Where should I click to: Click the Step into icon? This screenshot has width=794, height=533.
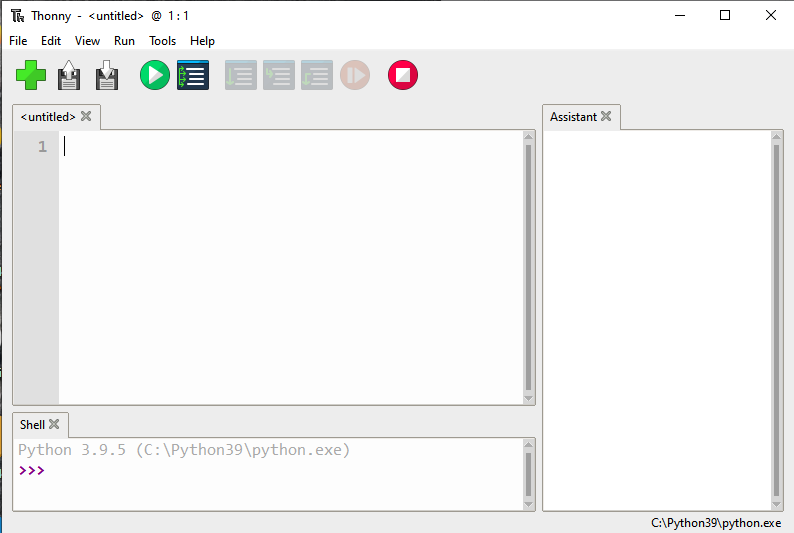click(x=279, y=75)
